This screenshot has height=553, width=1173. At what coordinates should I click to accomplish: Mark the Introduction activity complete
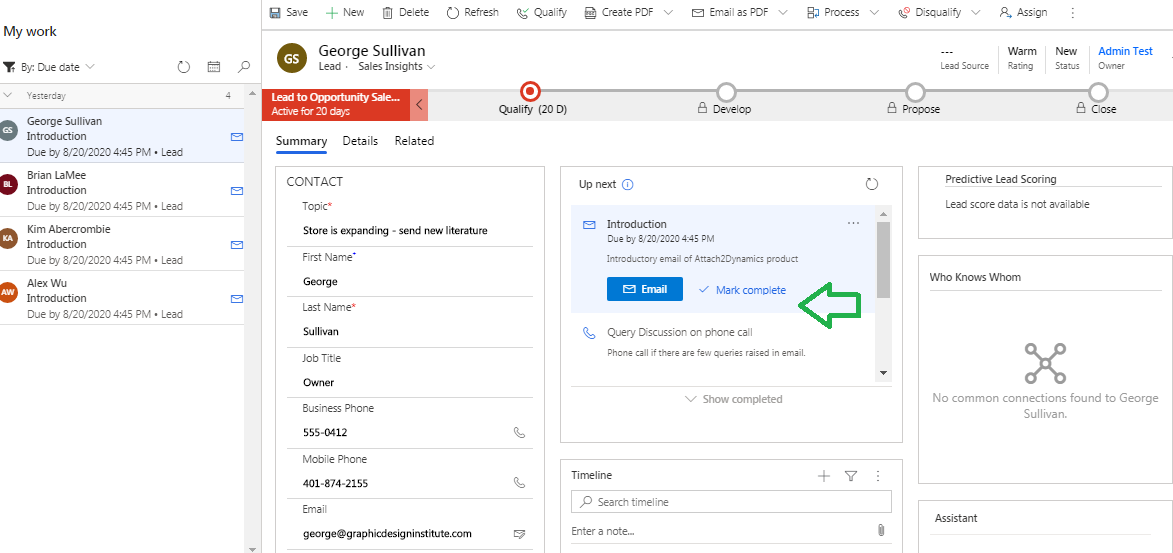tap(742, 290)
